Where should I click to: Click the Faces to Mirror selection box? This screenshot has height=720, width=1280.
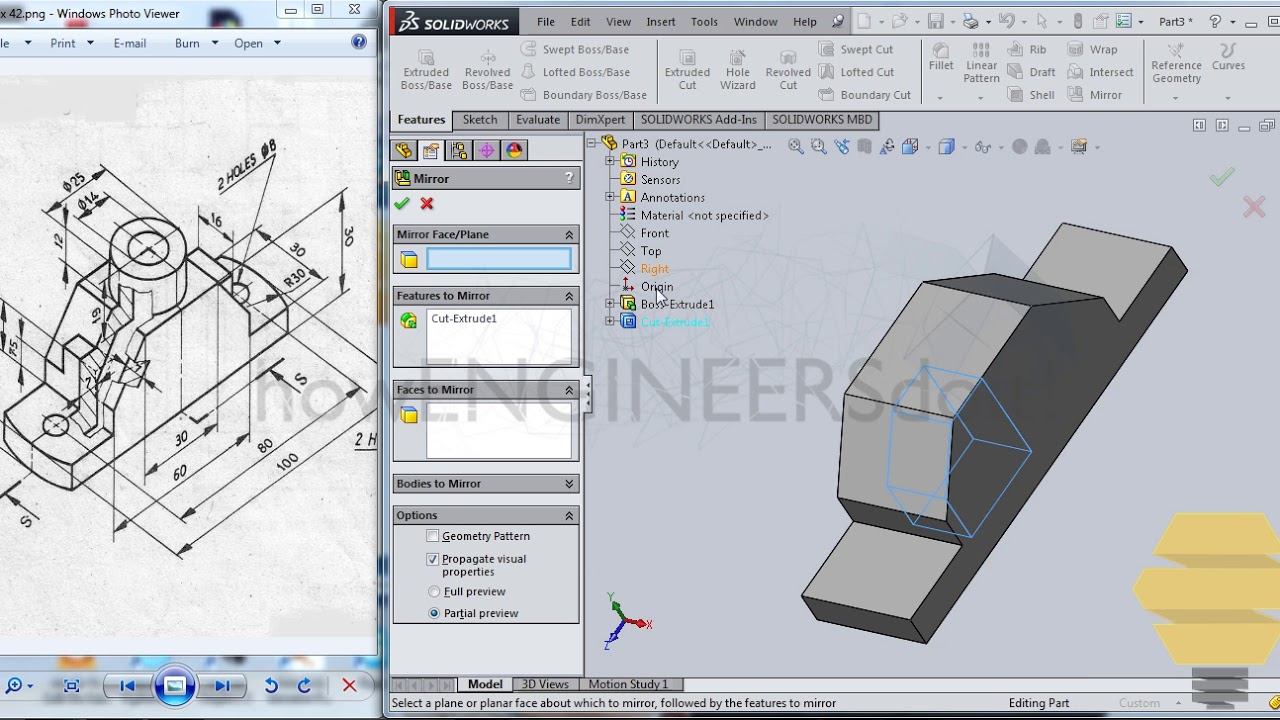(x=499, y=431)
